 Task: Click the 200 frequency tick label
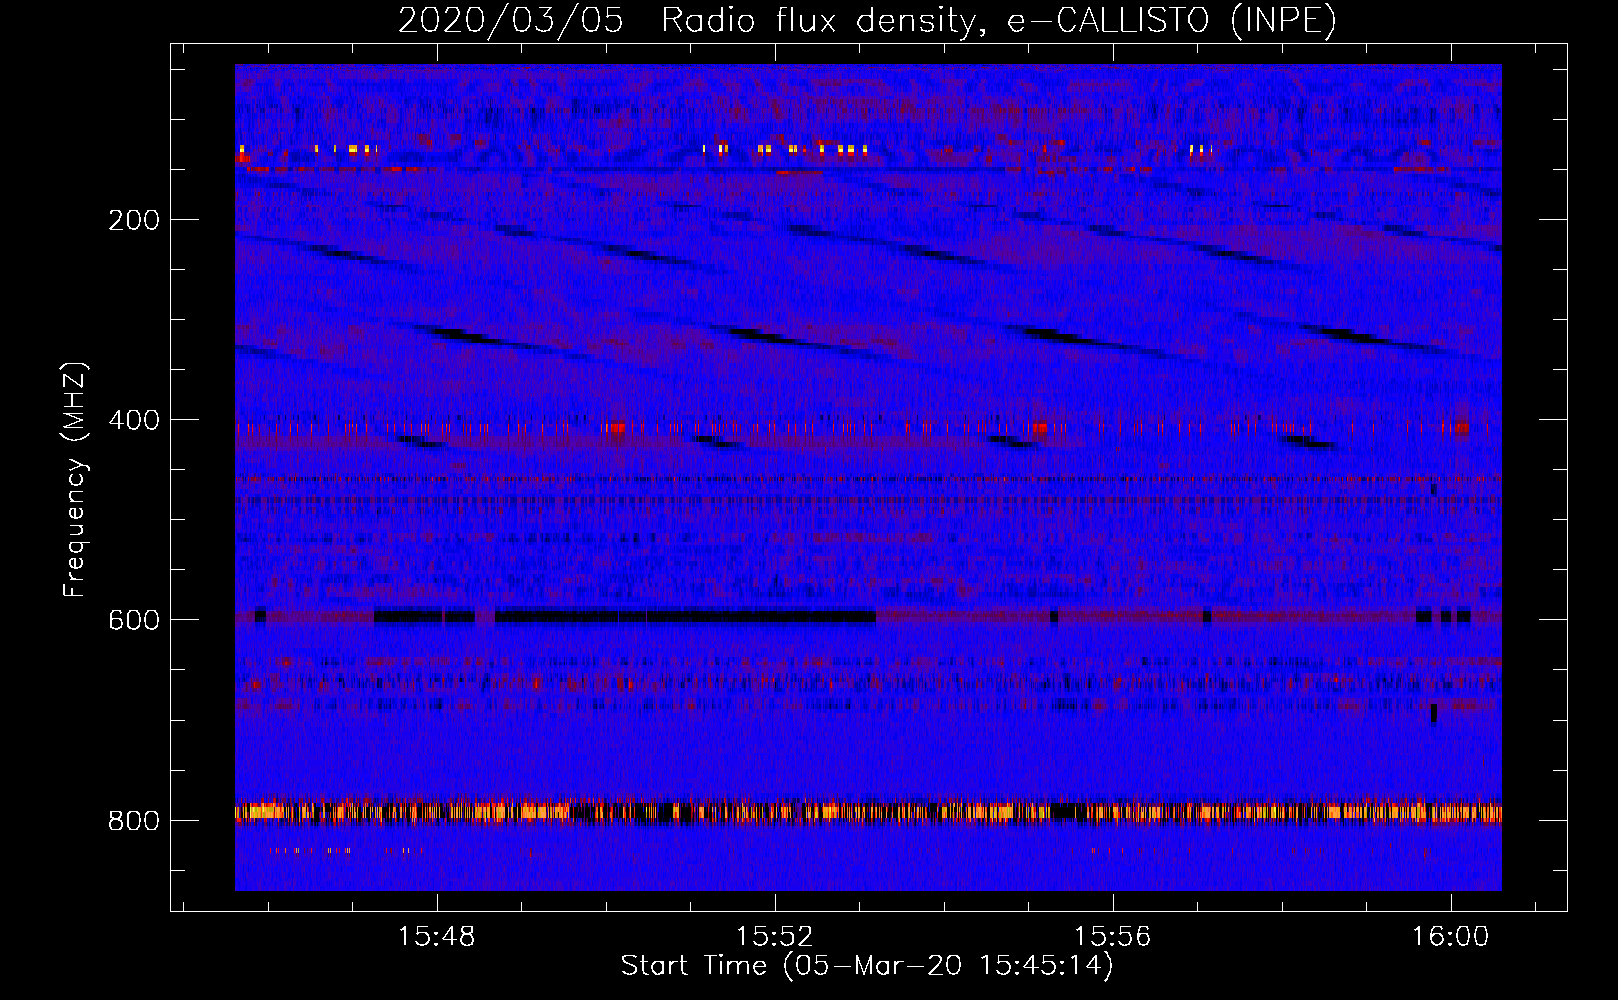pos(133,220)
